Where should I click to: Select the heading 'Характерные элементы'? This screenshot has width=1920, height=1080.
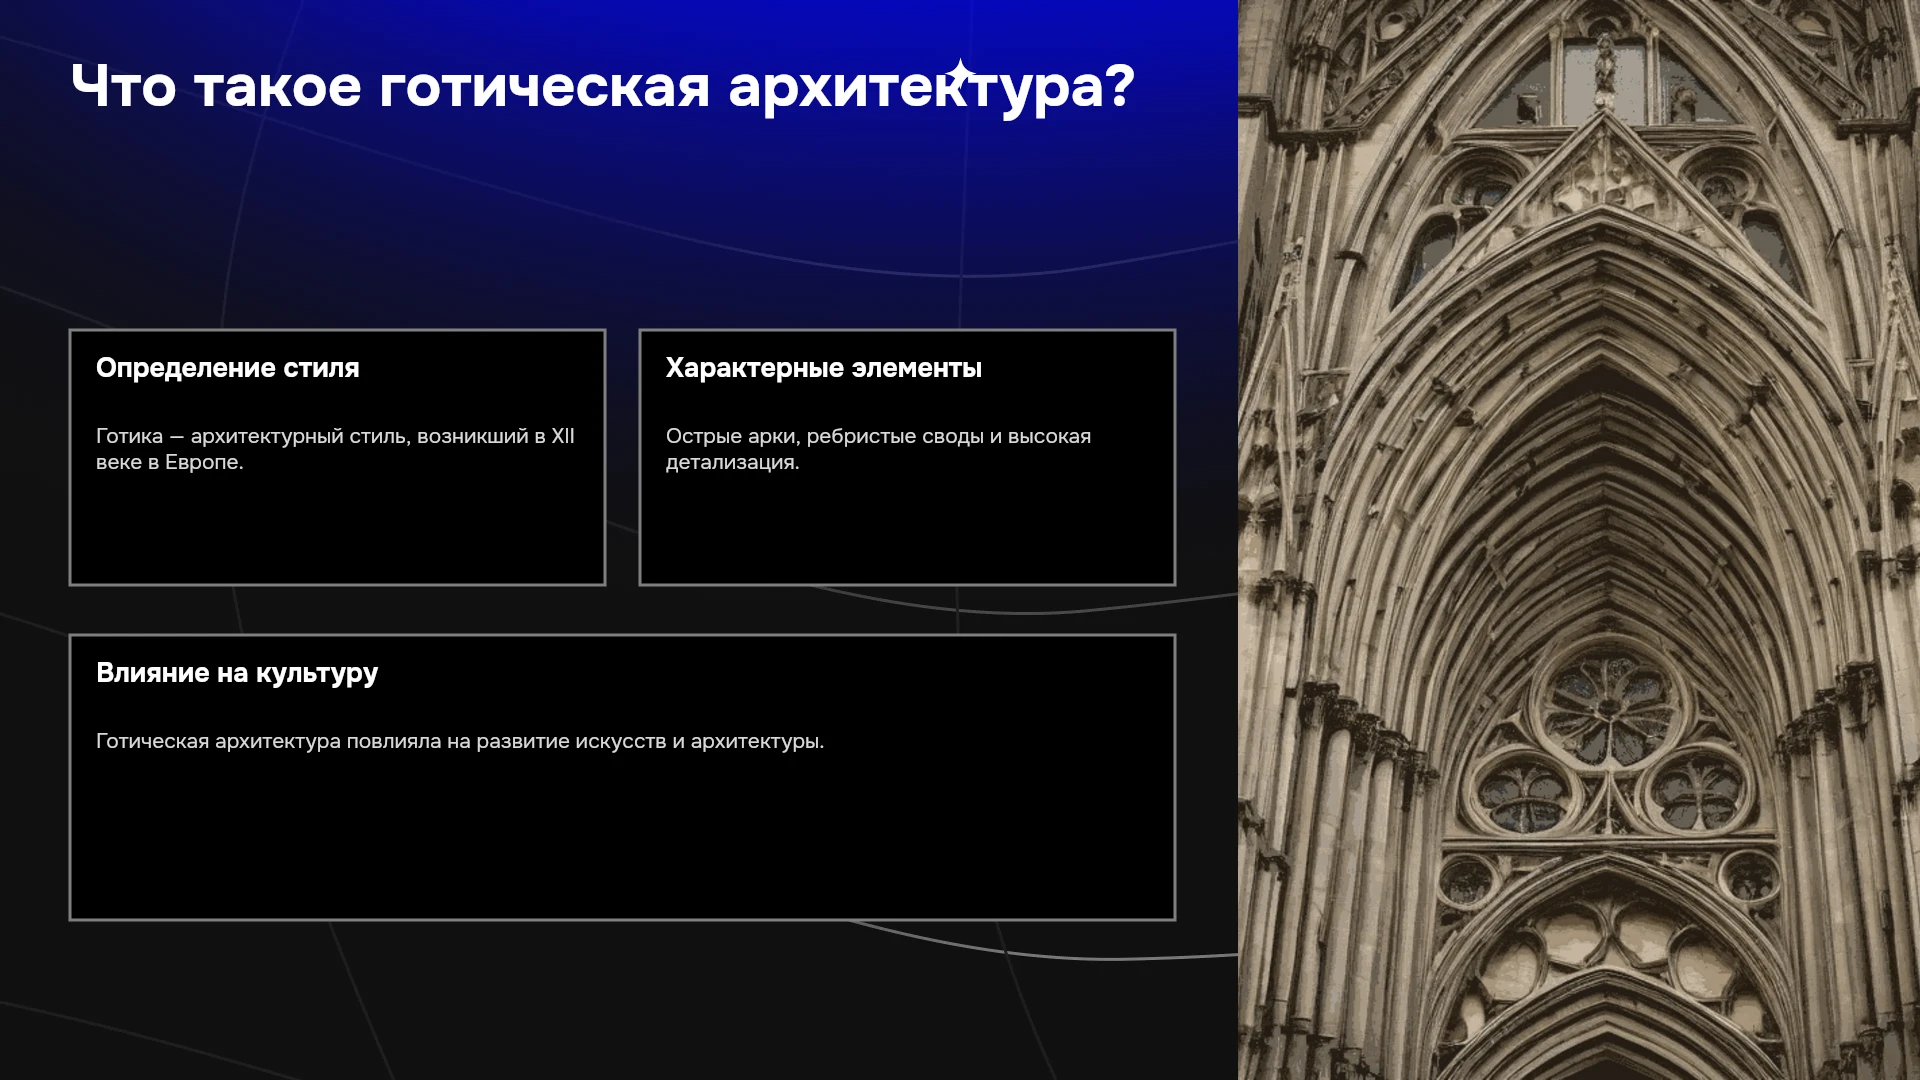click(823, 368)
